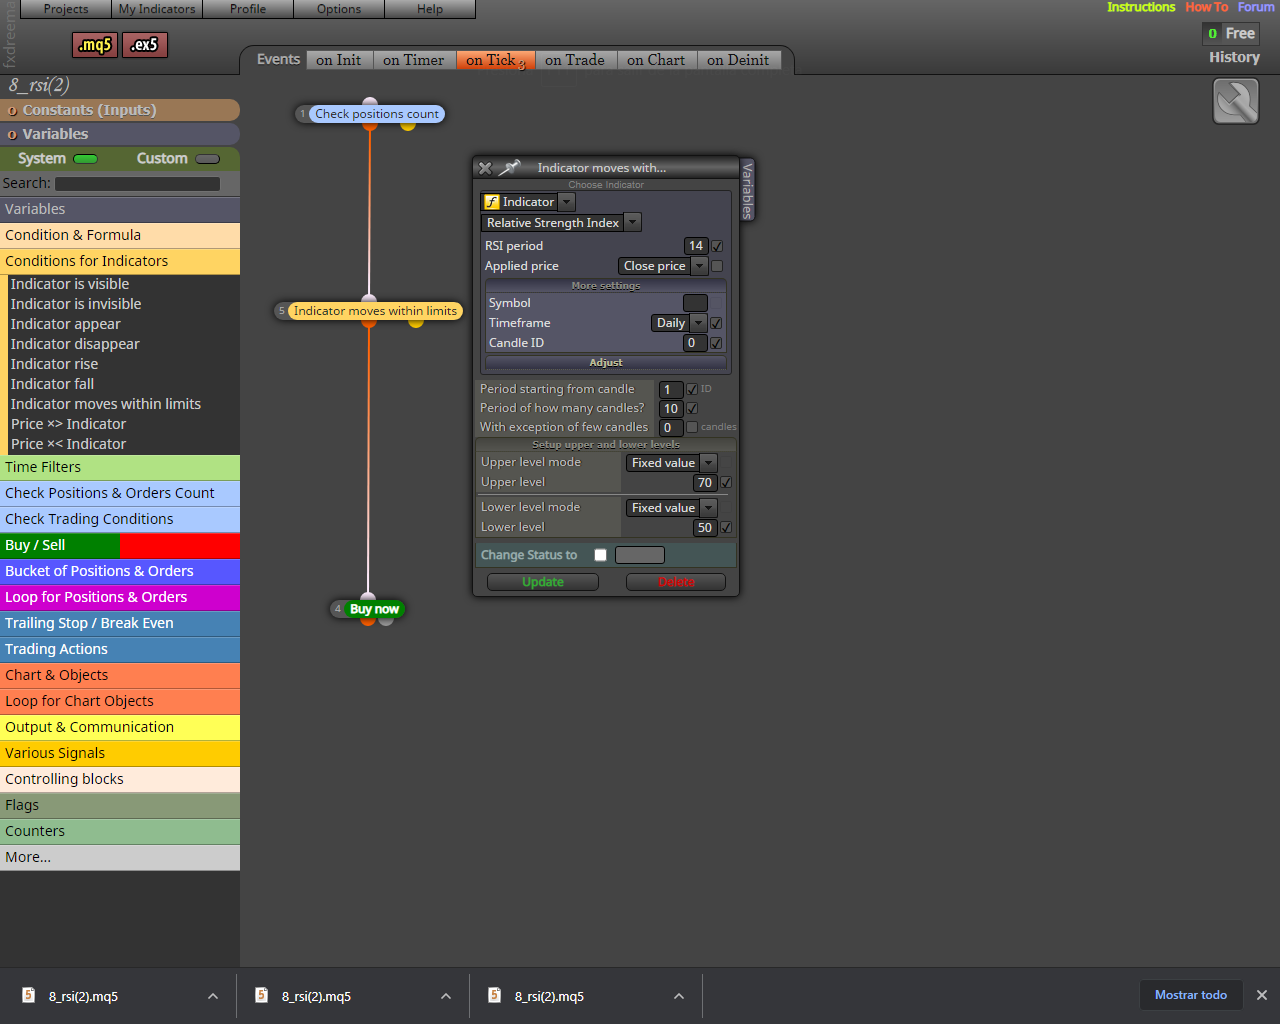Click the Search blocks input field
Screen dimensions: 1280x1024
click(x=137, y=184)
